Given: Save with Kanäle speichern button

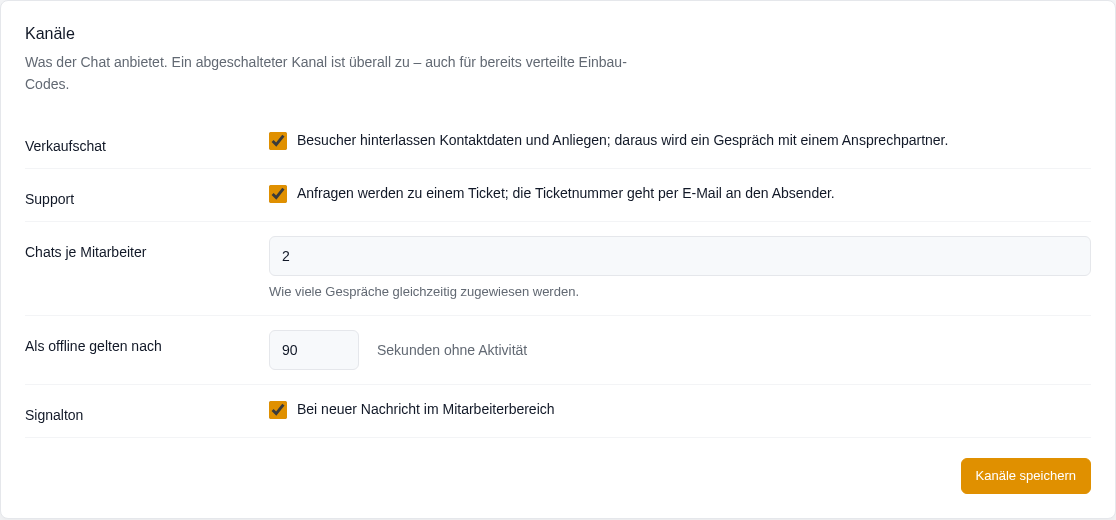Looking at the screenshot, I should point(1026,476).
